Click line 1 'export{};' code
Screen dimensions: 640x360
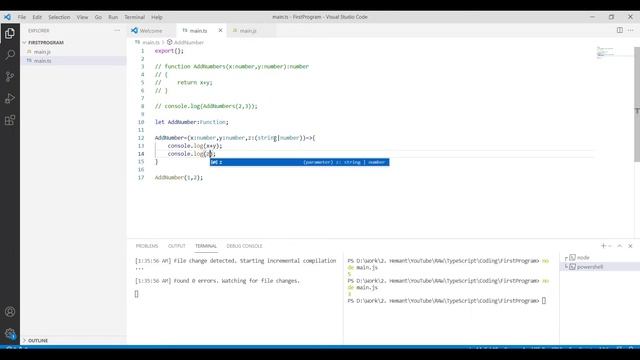[x=169, y=51]
